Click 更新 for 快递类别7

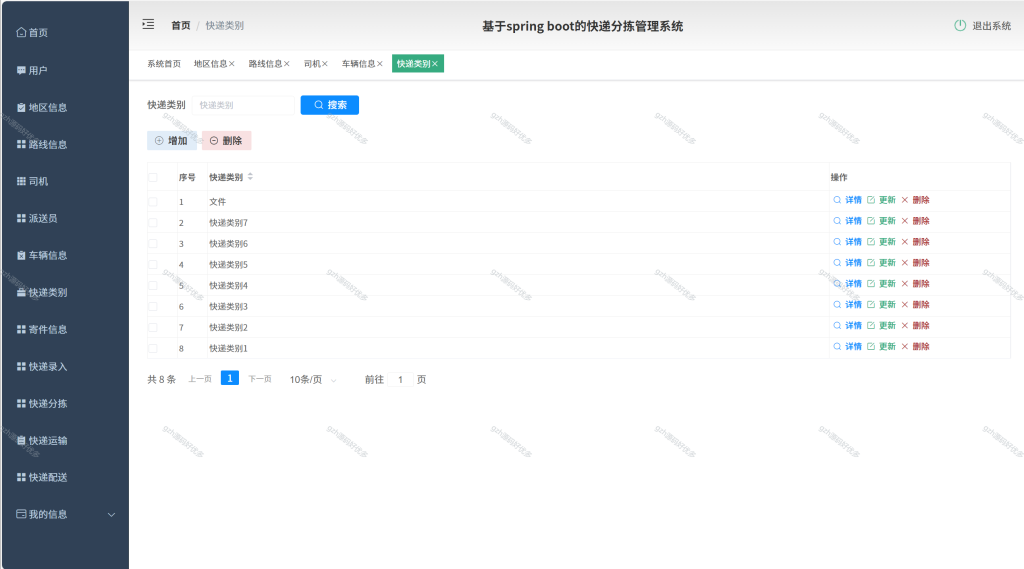[882, 221]
